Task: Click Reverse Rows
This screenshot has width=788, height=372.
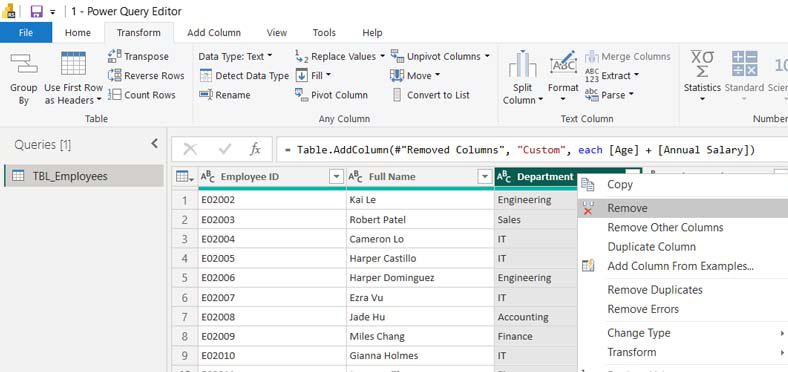Action: [146, 76]
